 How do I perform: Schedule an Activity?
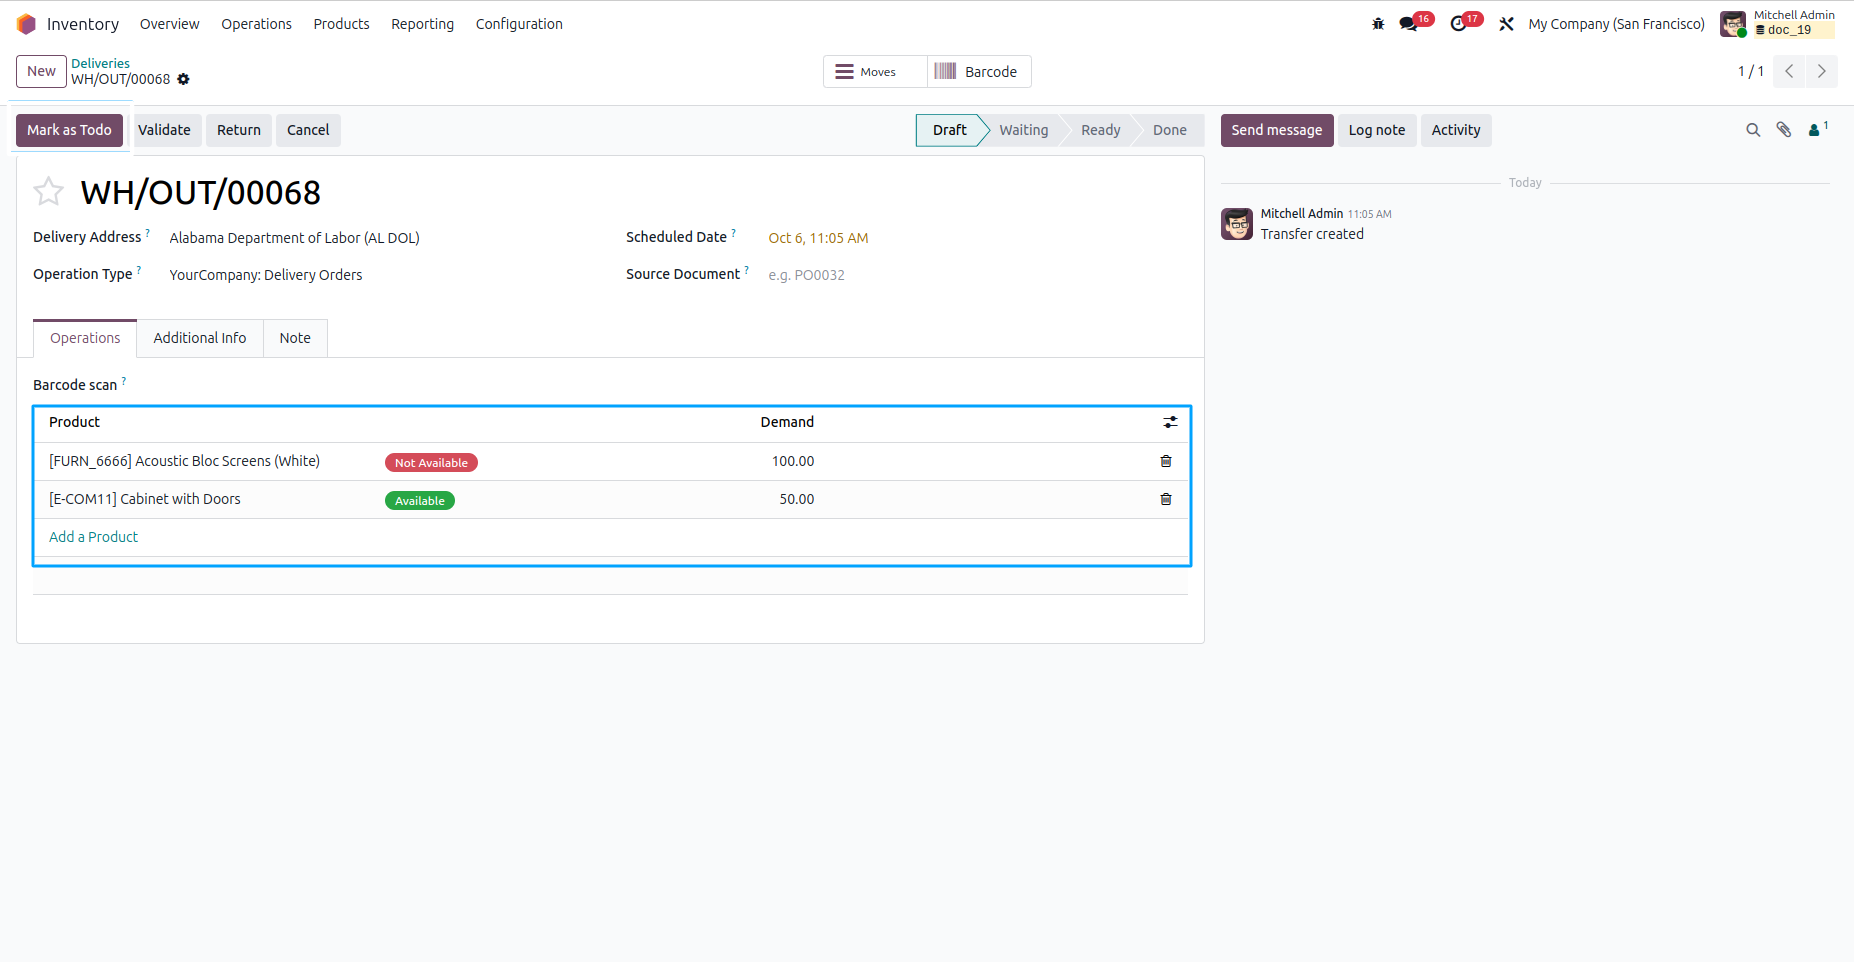(1456, 130)
